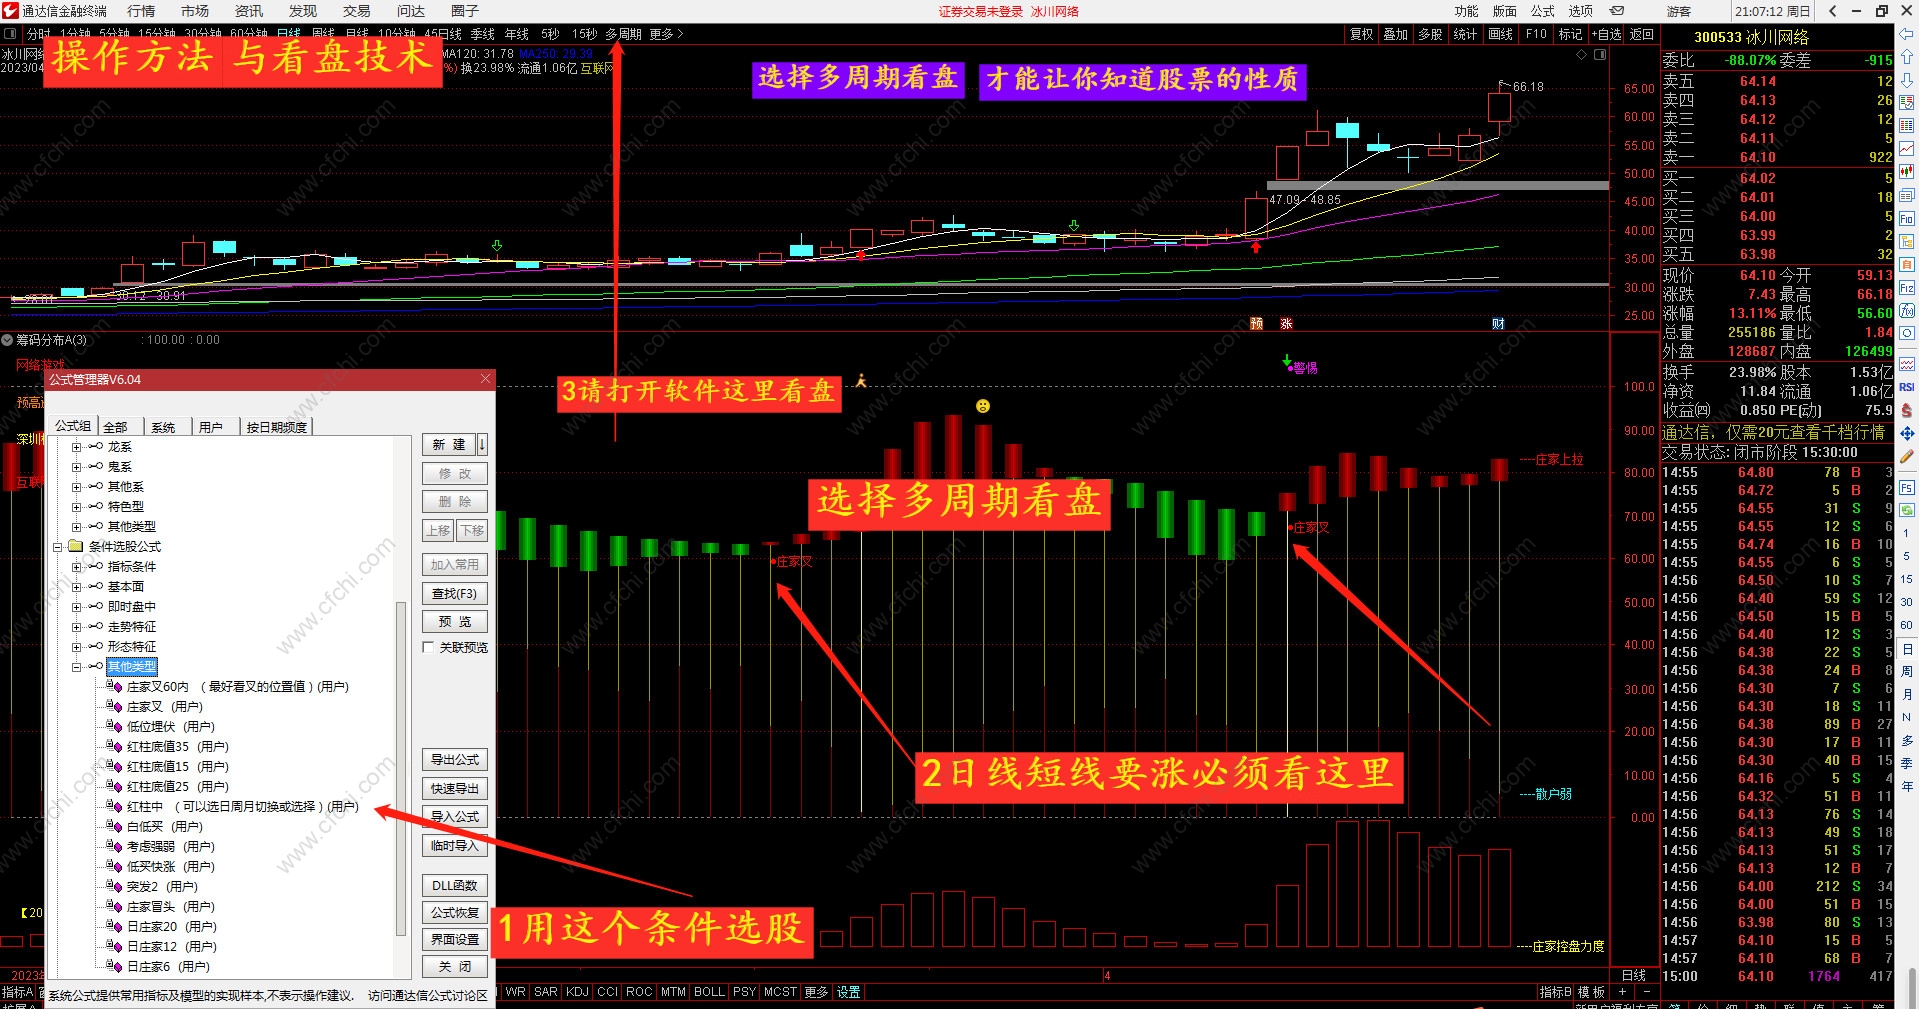The width and height of the screenshot is (1919, 1009).
Task: Select the 日 daily period in the right sidebar
Action: (x=1907, y=649)
